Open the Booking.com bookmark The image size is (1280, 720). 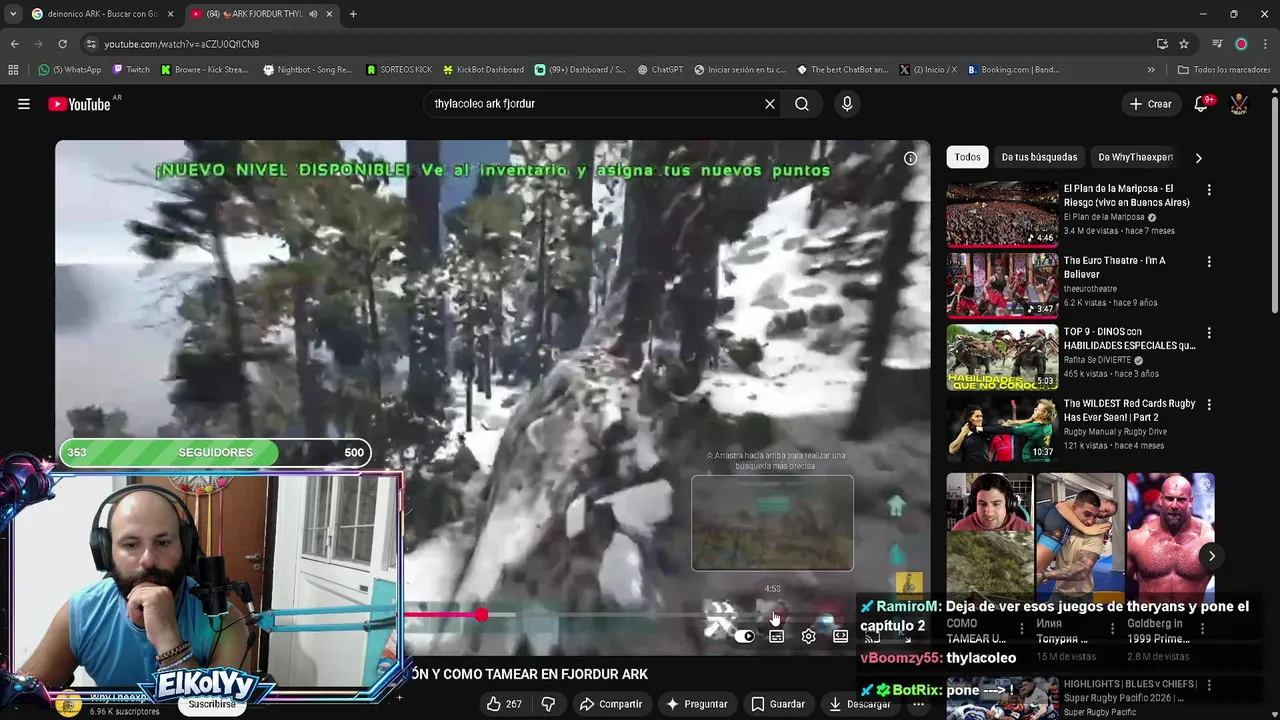[x=1014, y=70]
